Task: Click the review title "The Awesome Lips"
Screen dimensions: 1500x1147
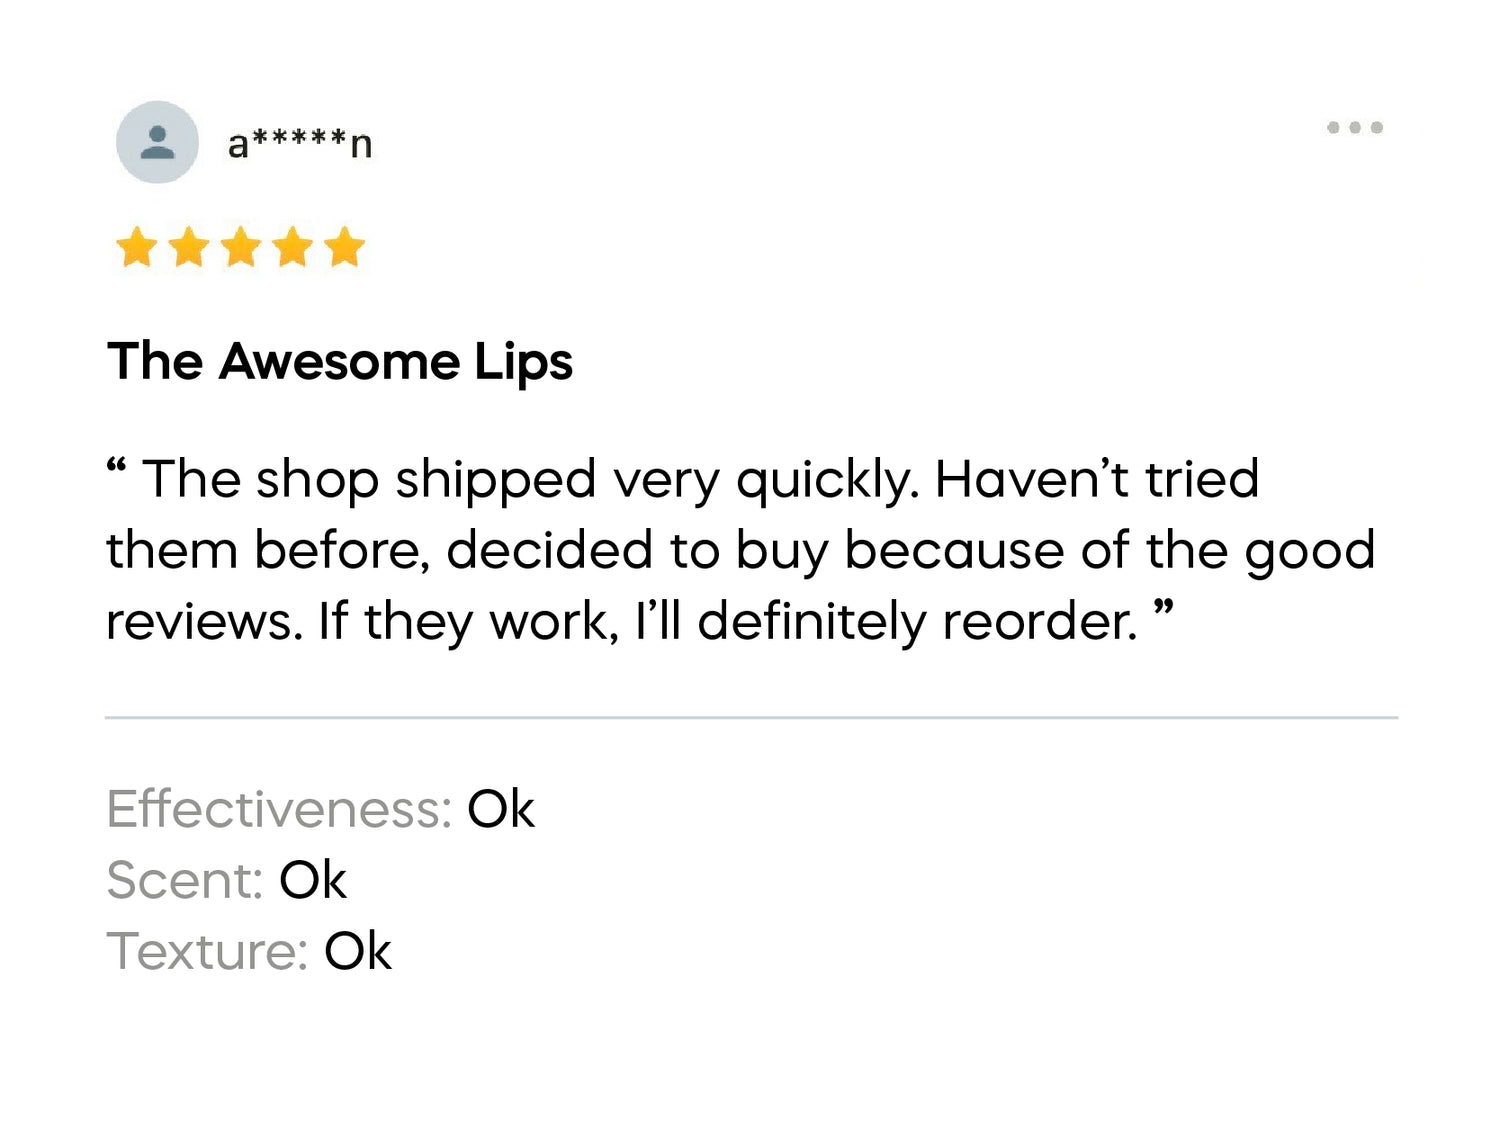Action: point(340,361)
